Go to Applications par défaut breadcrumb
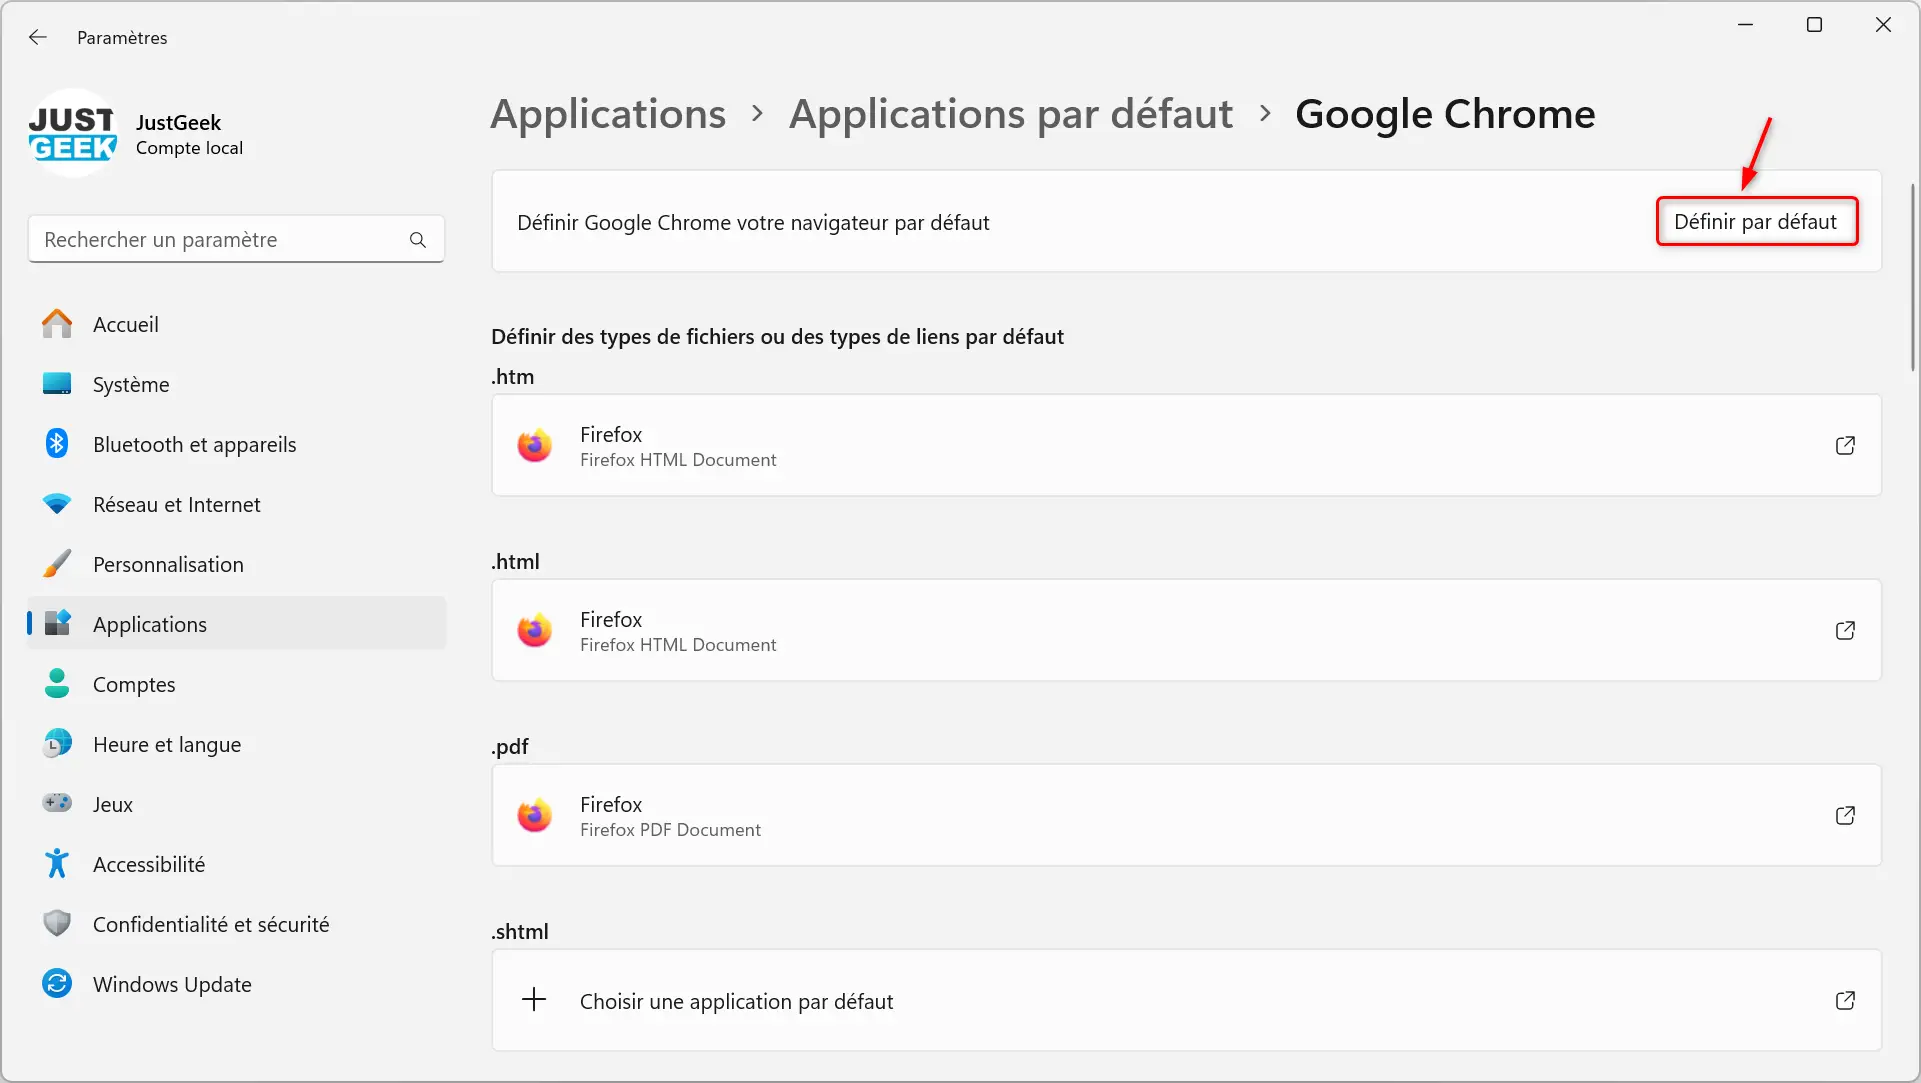The image size is (1921, 1083). 1011,114
